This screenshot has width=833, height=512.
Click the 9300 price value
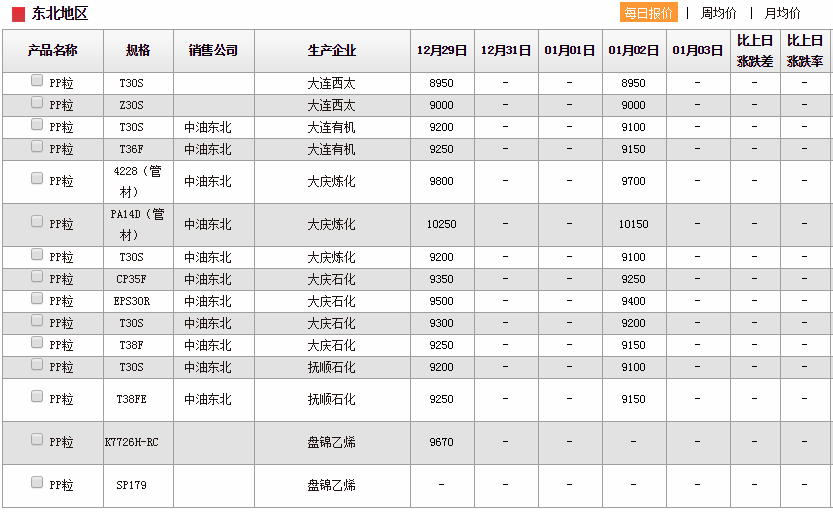(x=441, y=323)
